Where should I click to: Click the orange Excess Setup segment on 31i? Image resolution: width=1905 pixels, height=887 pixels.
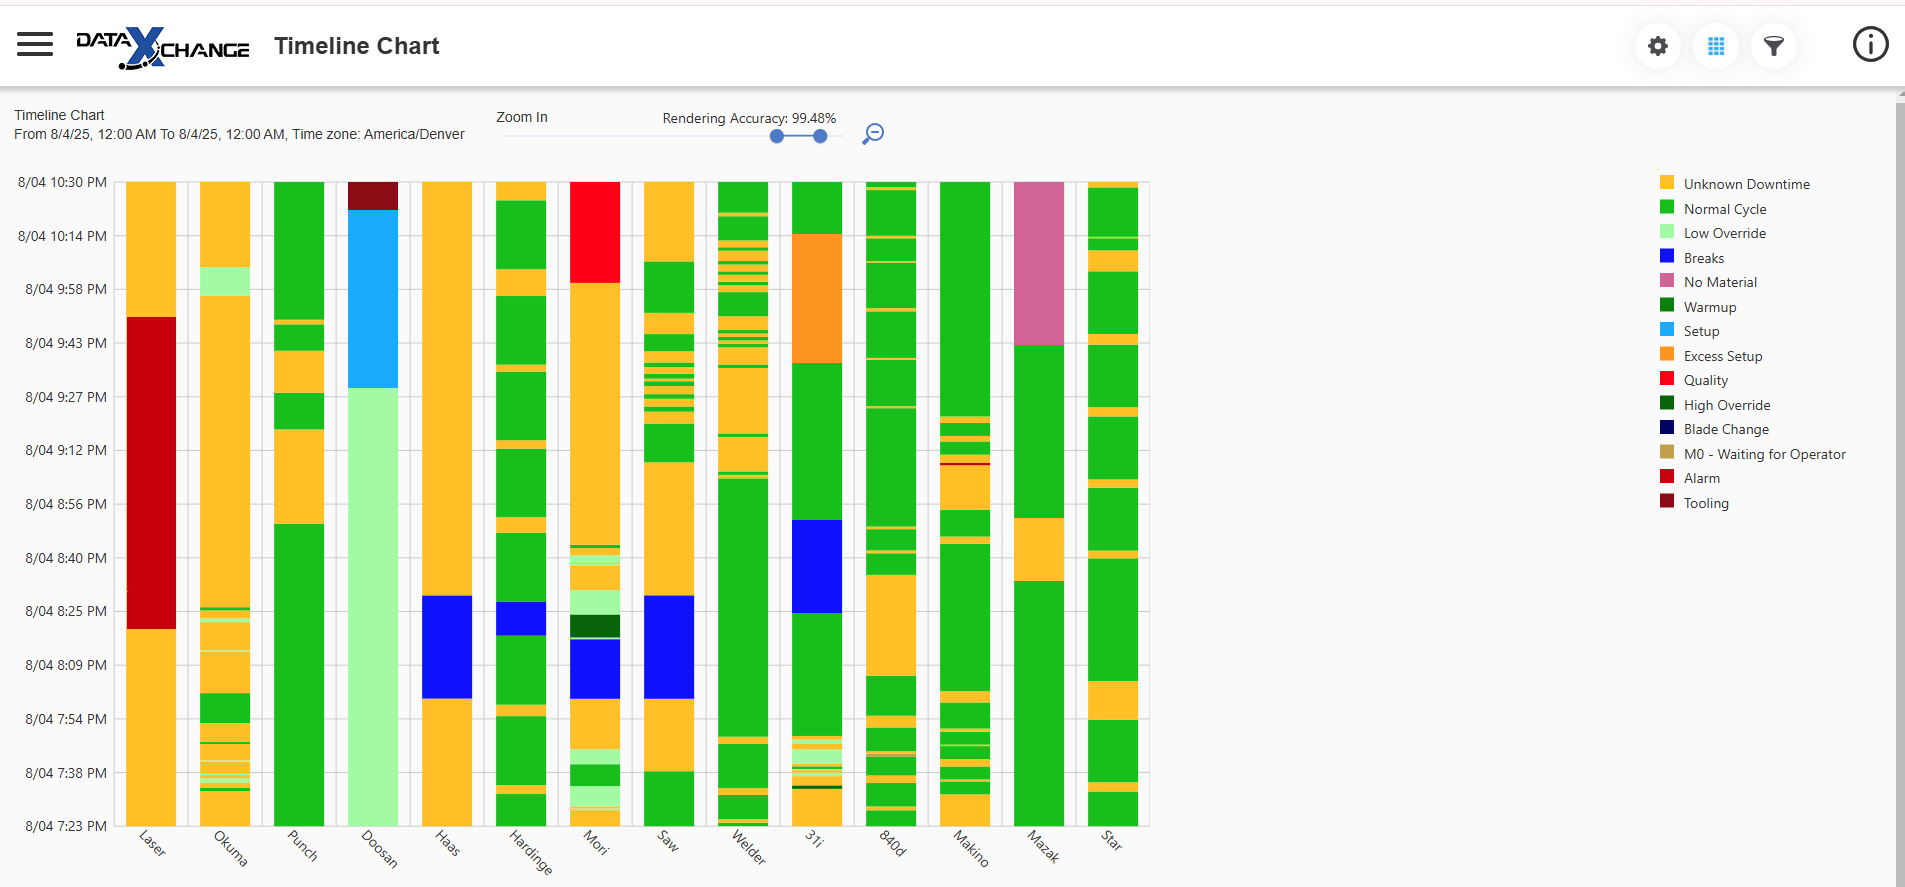817,298
